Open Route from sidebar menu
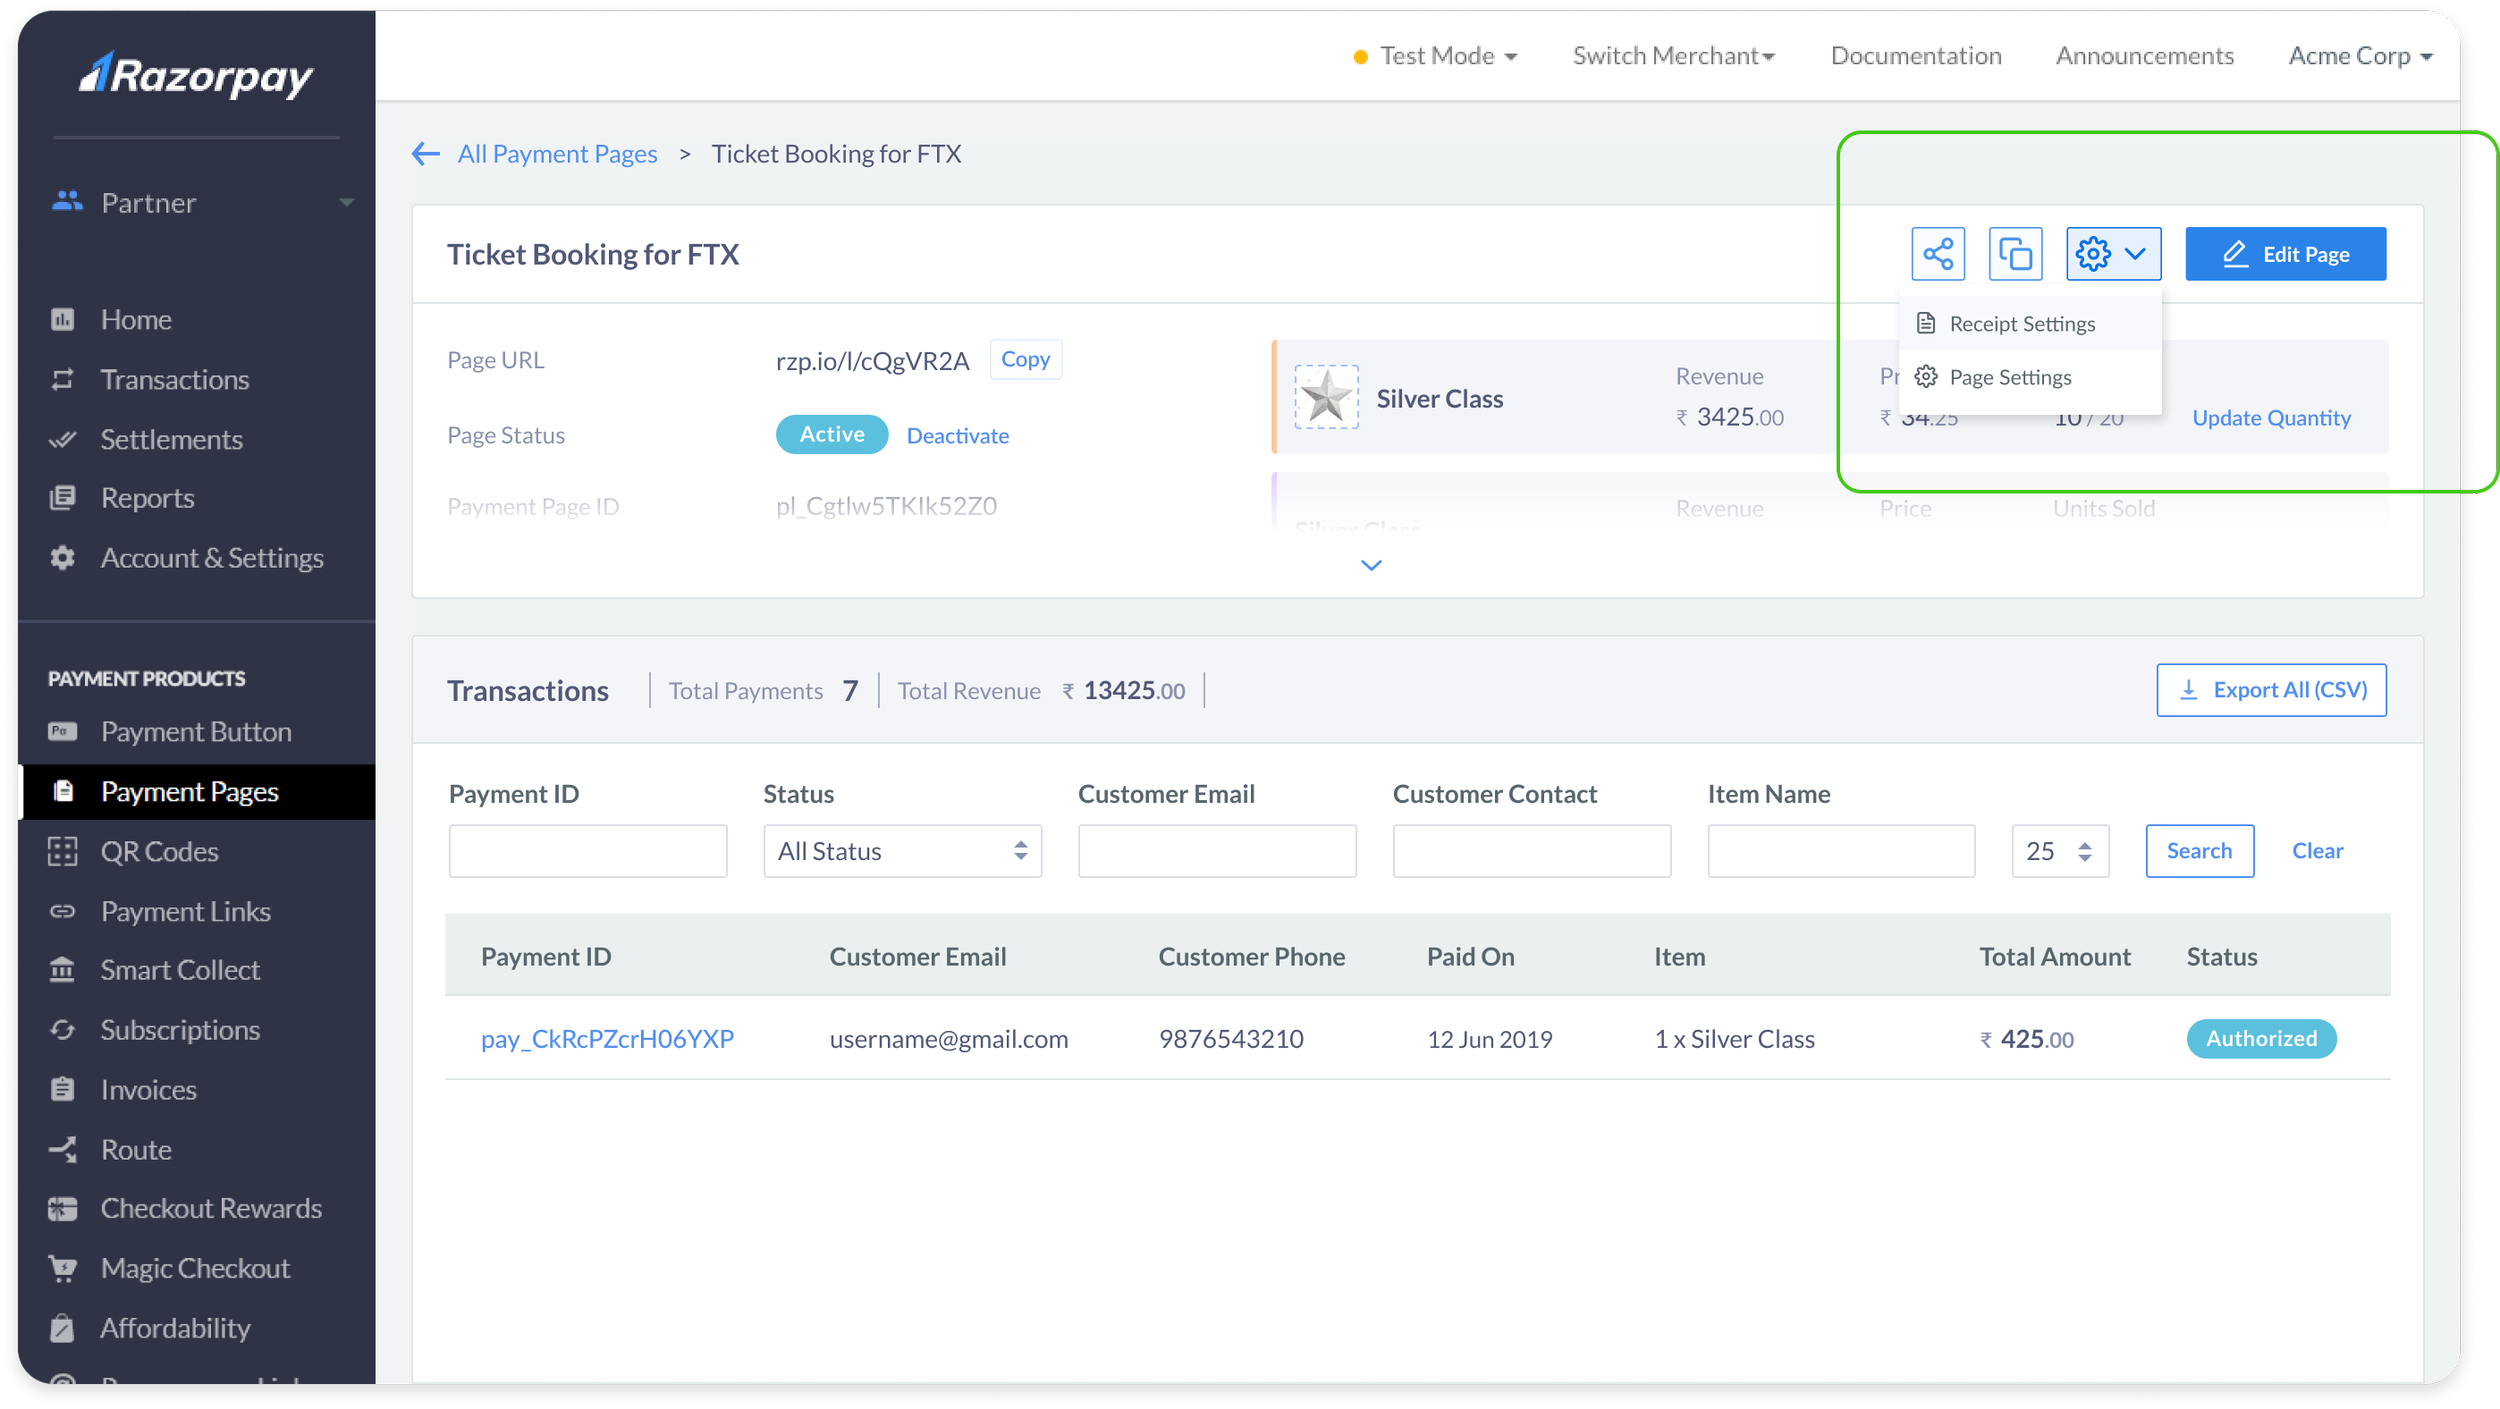Screen dimensions: 2500x1409 136,1150
